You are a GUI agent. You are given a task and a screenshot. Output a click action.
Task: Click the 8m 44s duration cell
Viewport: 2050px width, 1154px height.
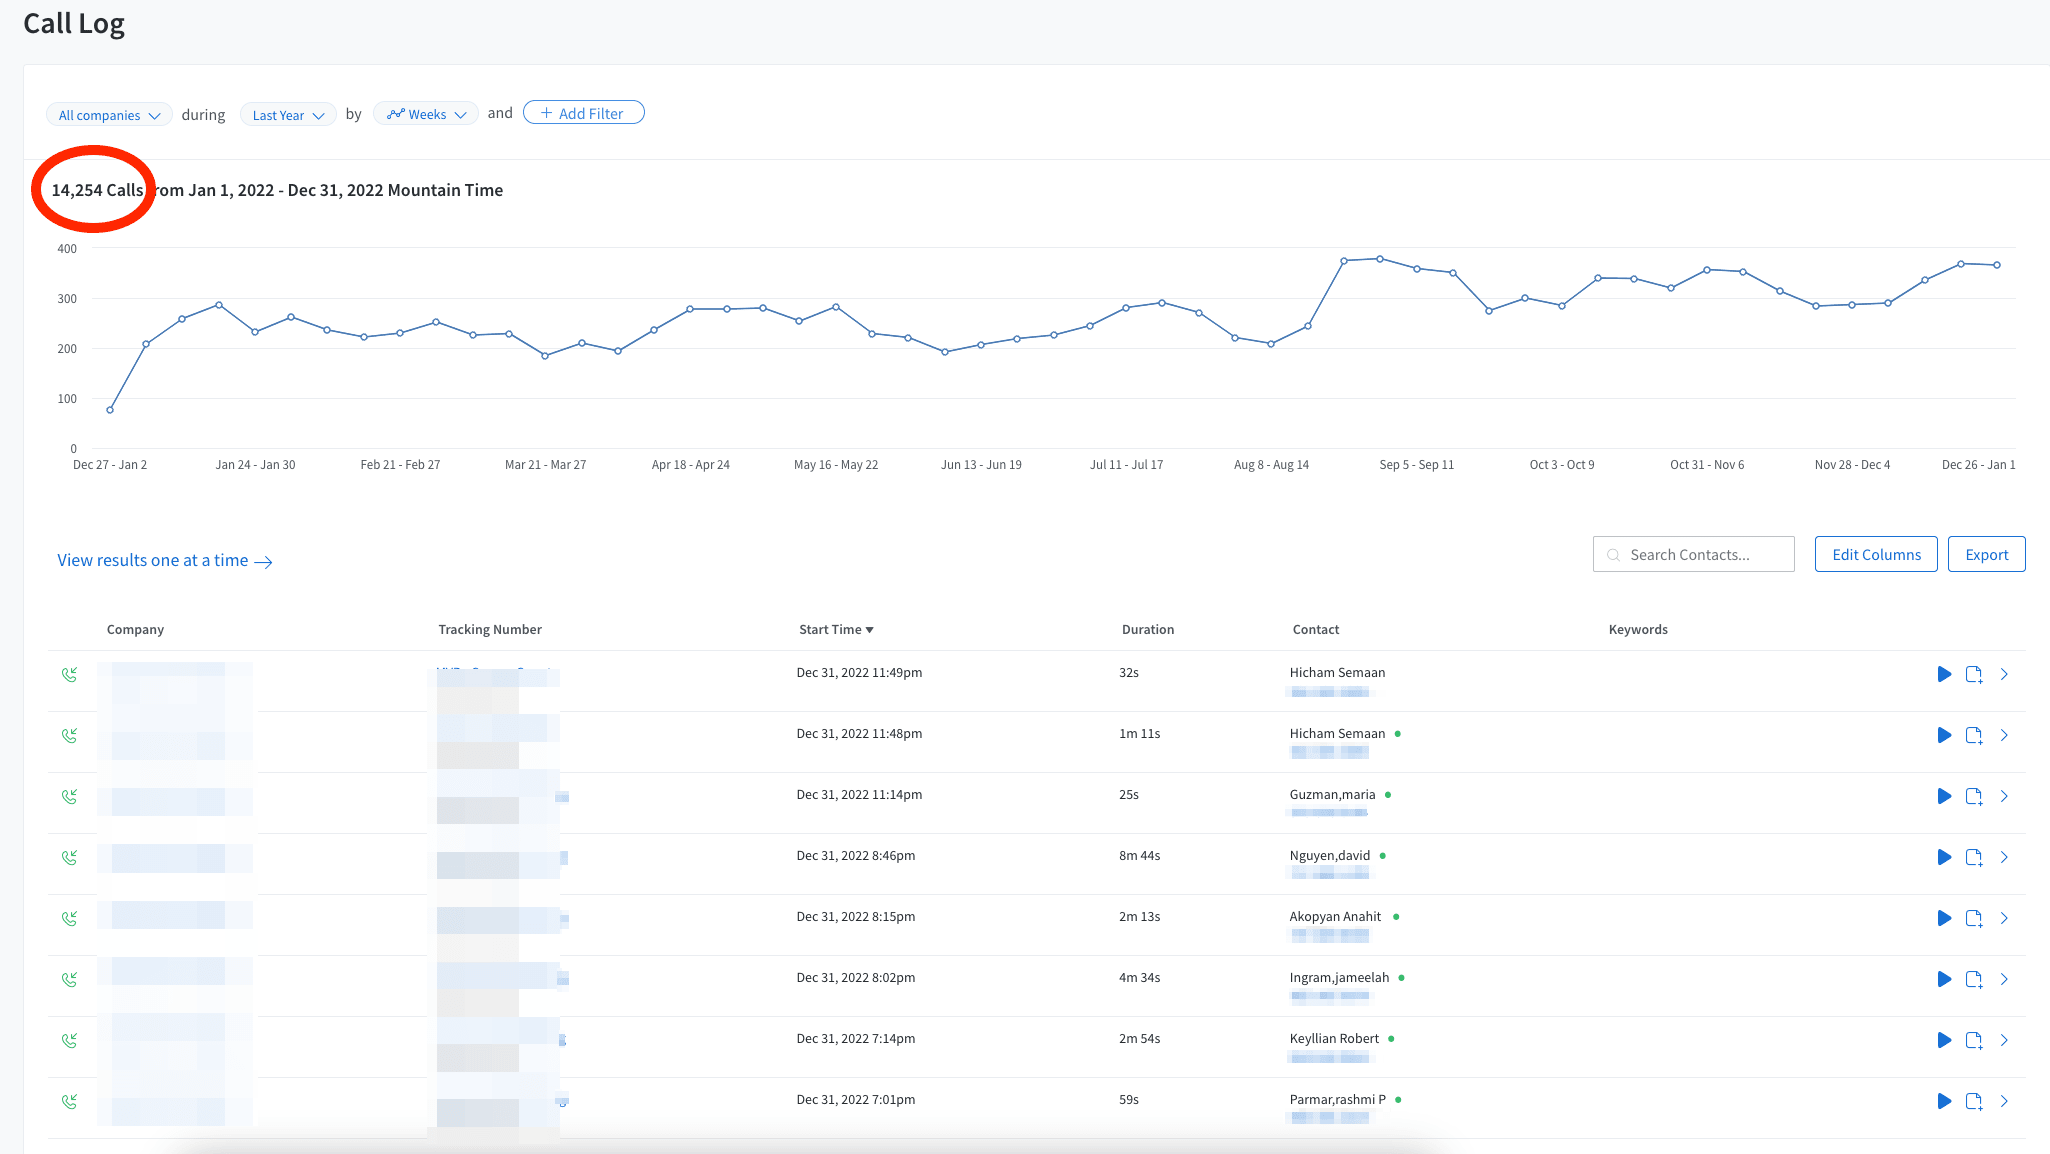(x=1140, y=855)
